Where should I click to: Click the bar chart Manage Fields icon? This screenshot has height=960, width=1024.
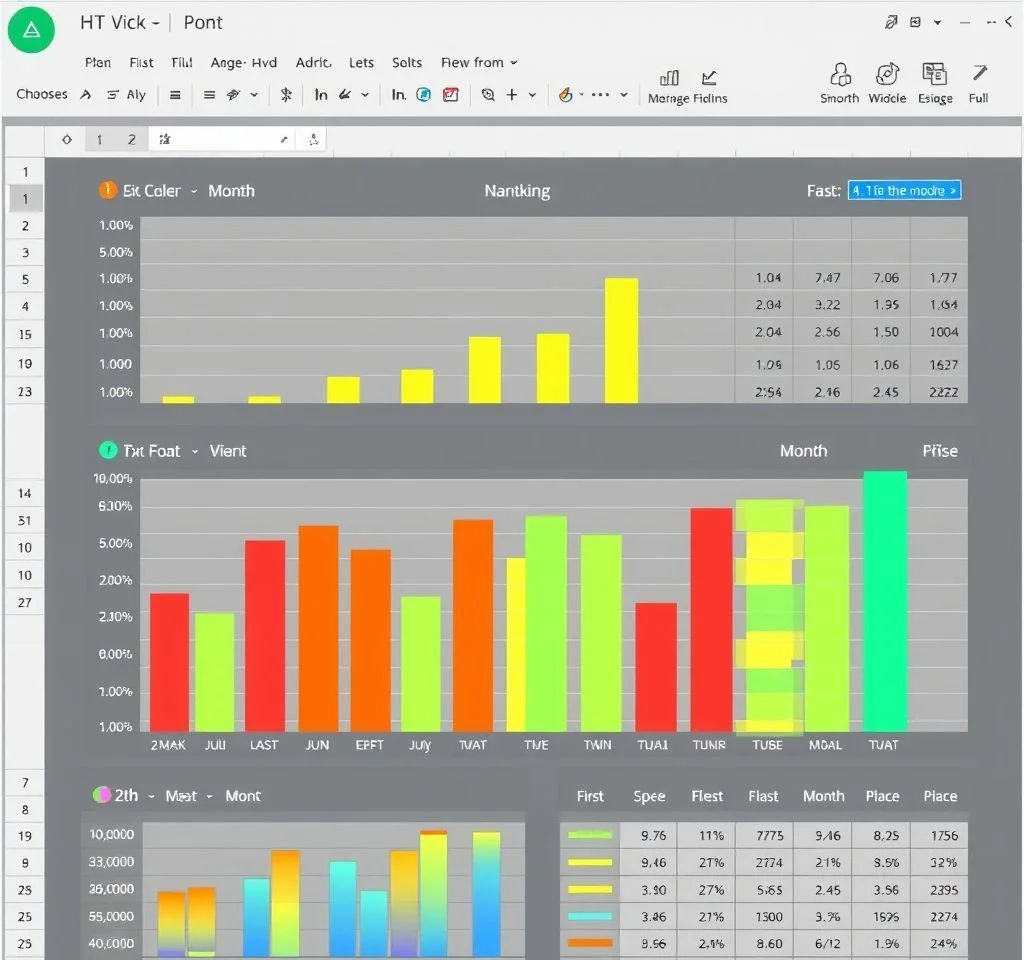[670, 78]
